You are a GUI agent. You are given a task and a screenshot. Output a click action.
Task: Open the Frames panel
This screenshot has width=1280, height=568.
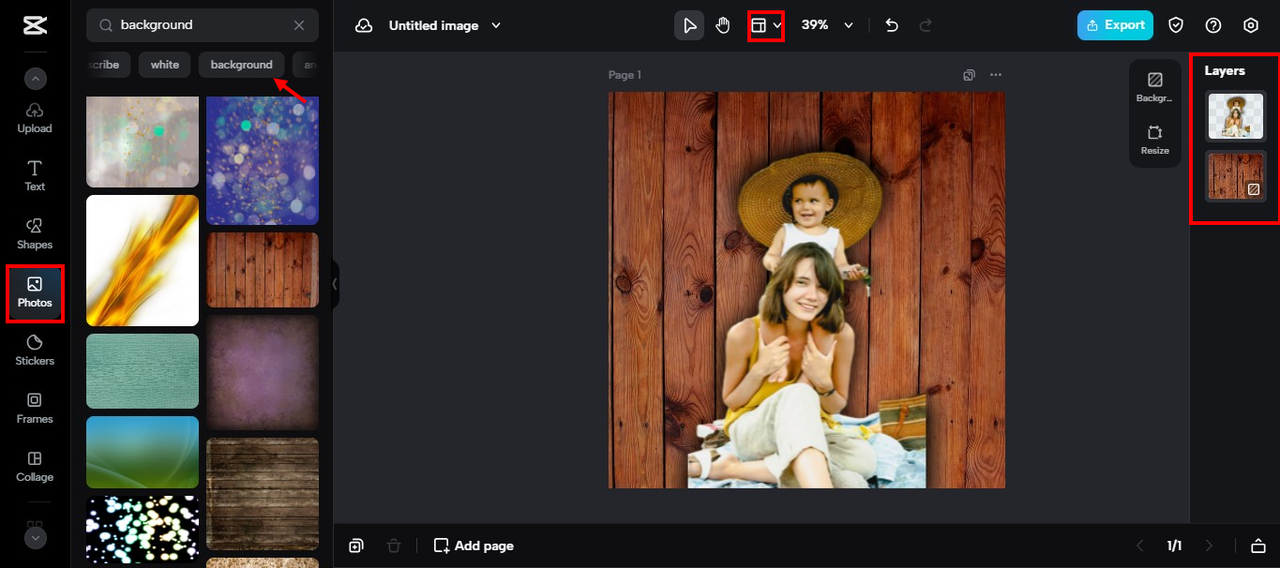pyautogui.click(x=35, y=409)
